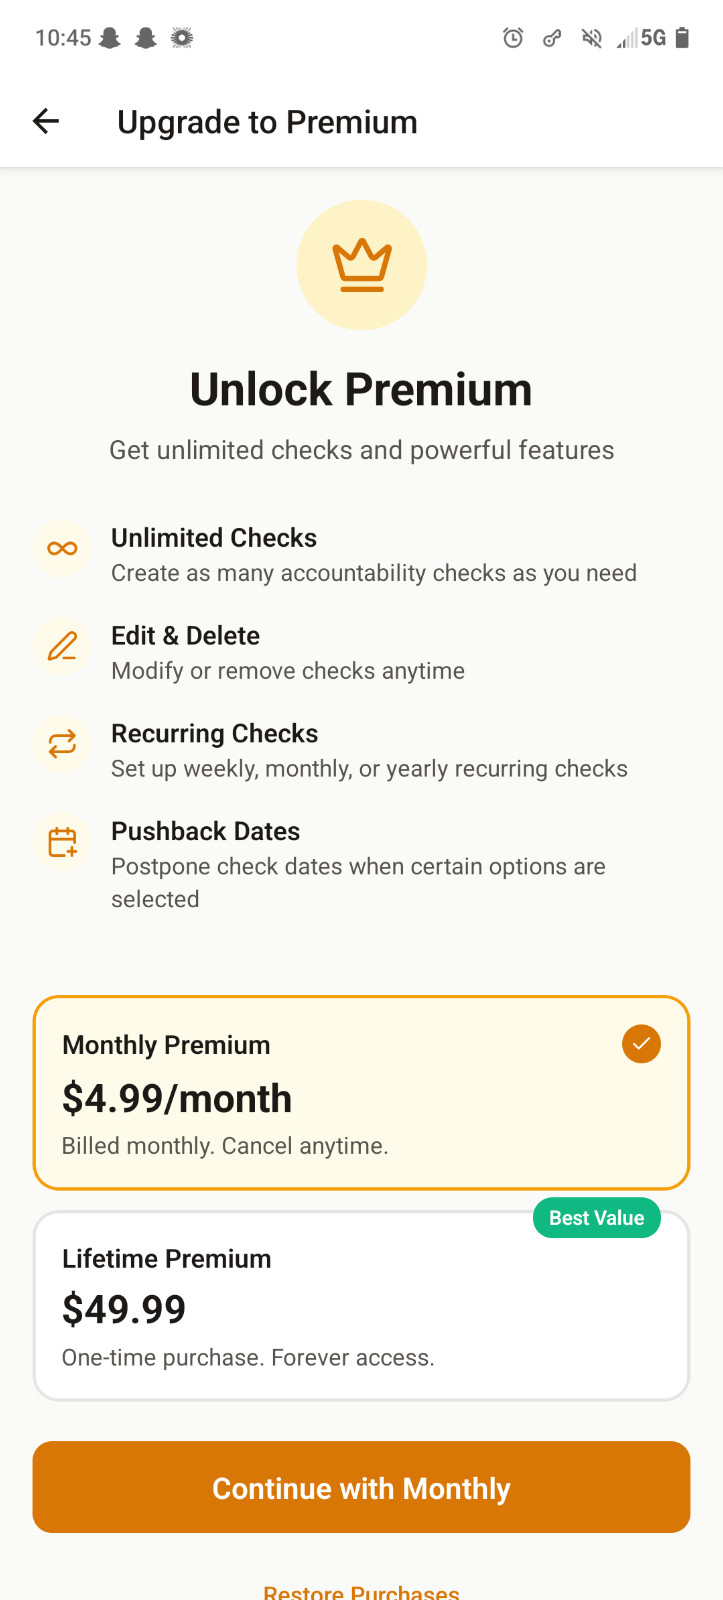
Task: Tap the battery status icon
Action: [683, 38]
